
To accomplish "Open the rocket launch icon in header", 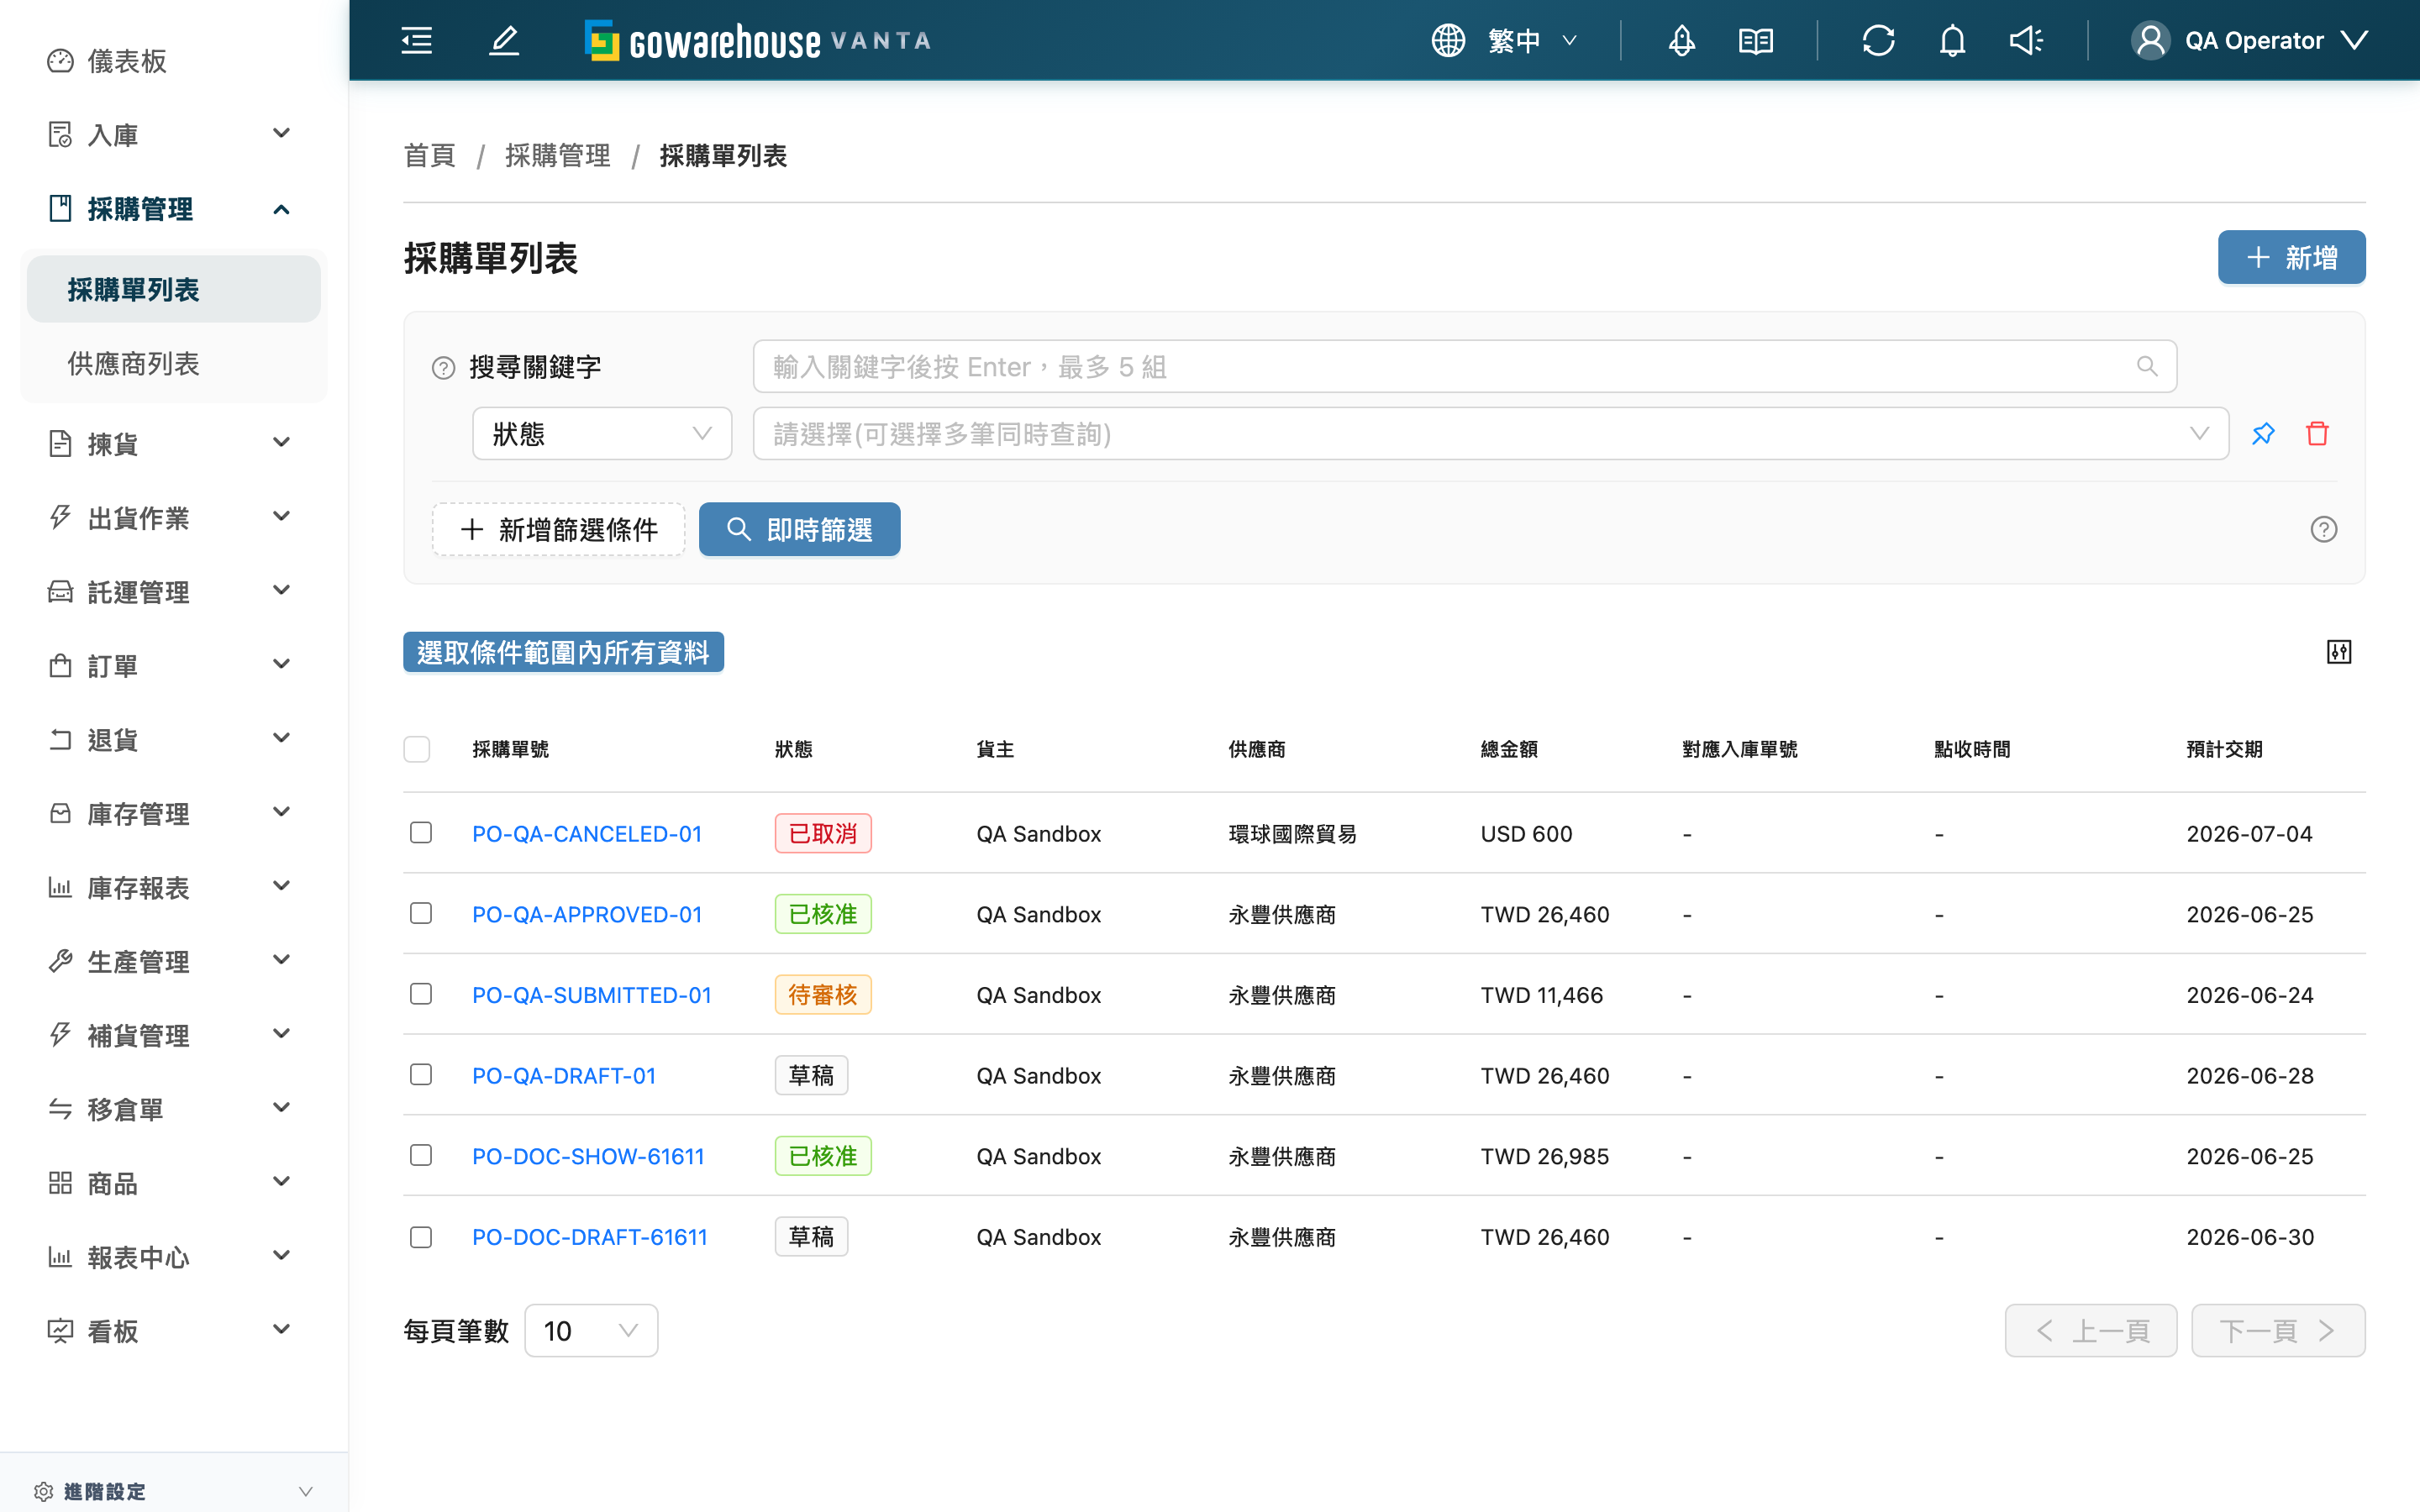I will (1681, 40).
